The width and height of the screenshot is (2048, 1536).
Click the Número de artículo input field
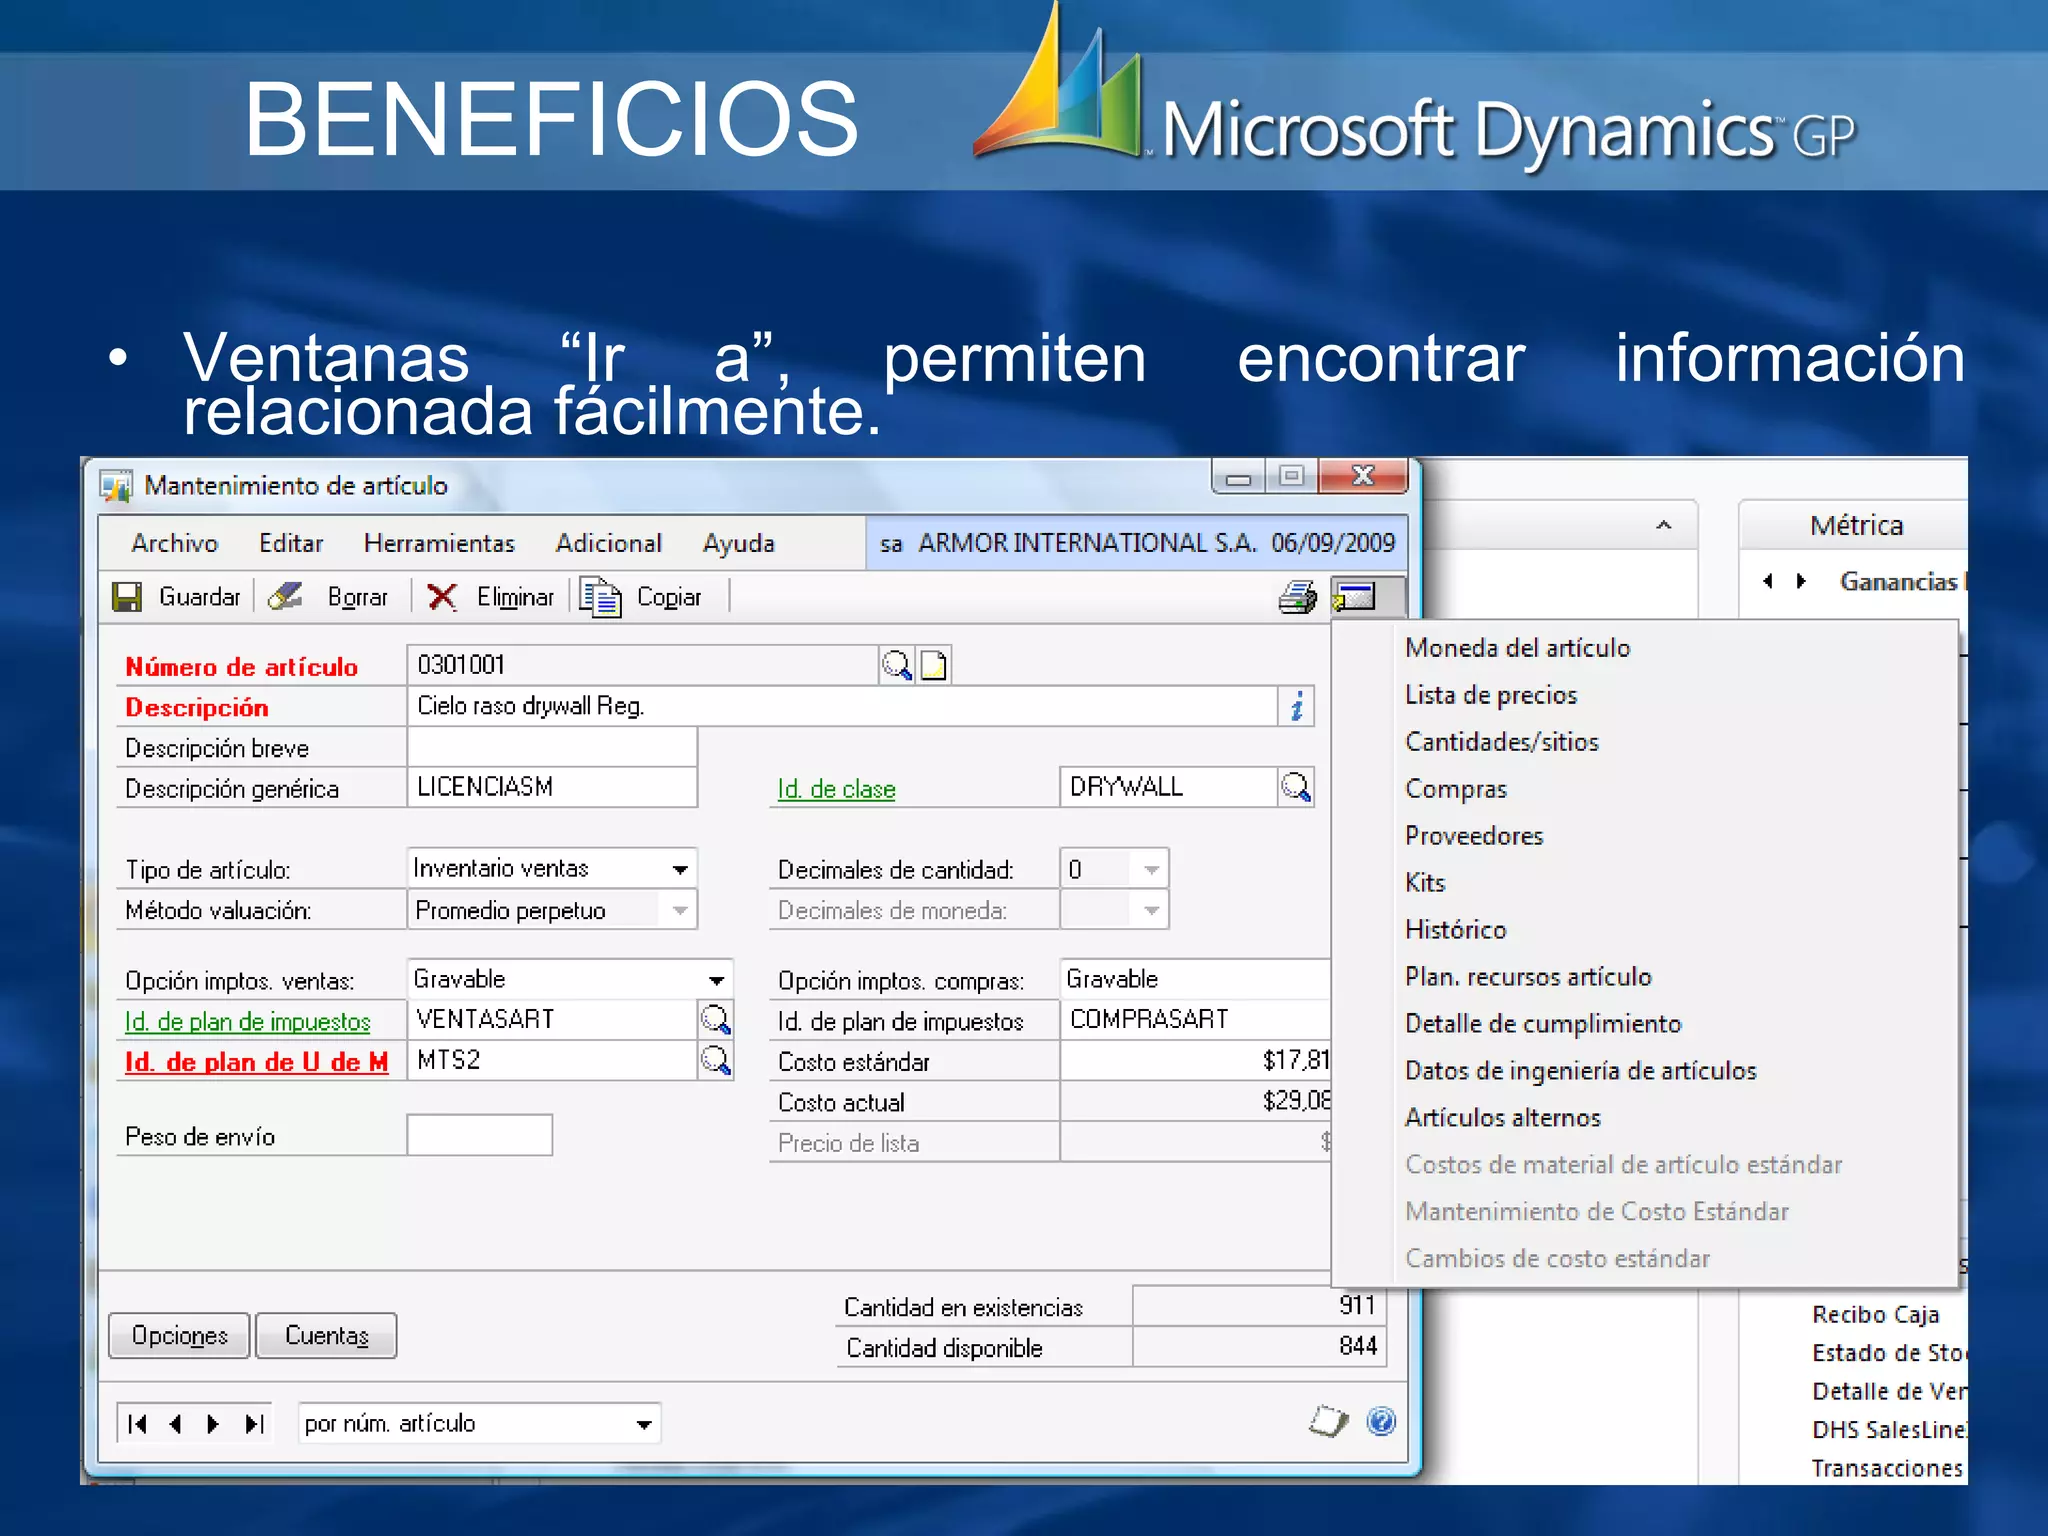[643, 665]
